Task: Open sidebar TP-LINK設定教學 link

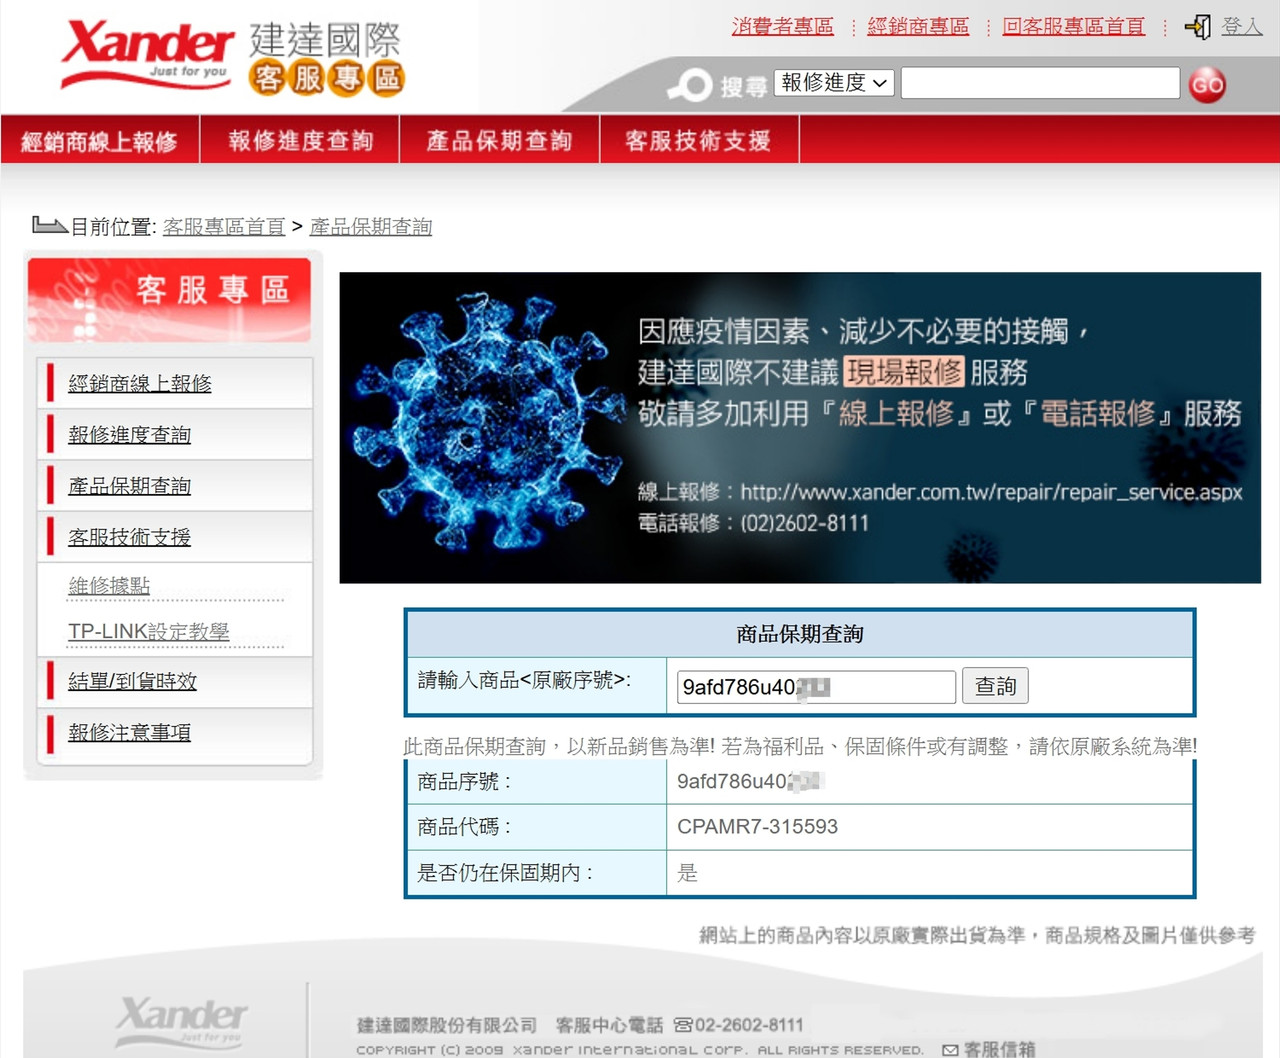Action: tap(149, 631)
